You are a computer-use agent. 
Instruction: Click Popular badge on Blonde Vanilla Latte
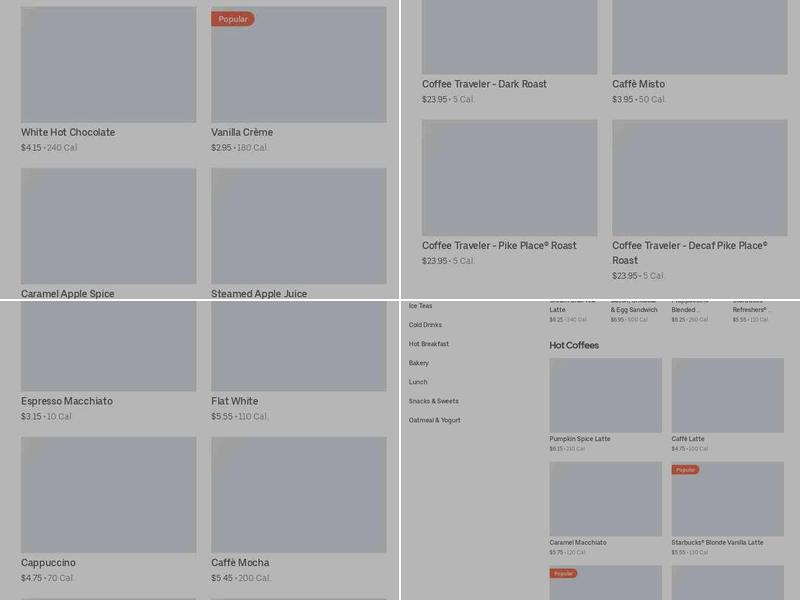685,470
